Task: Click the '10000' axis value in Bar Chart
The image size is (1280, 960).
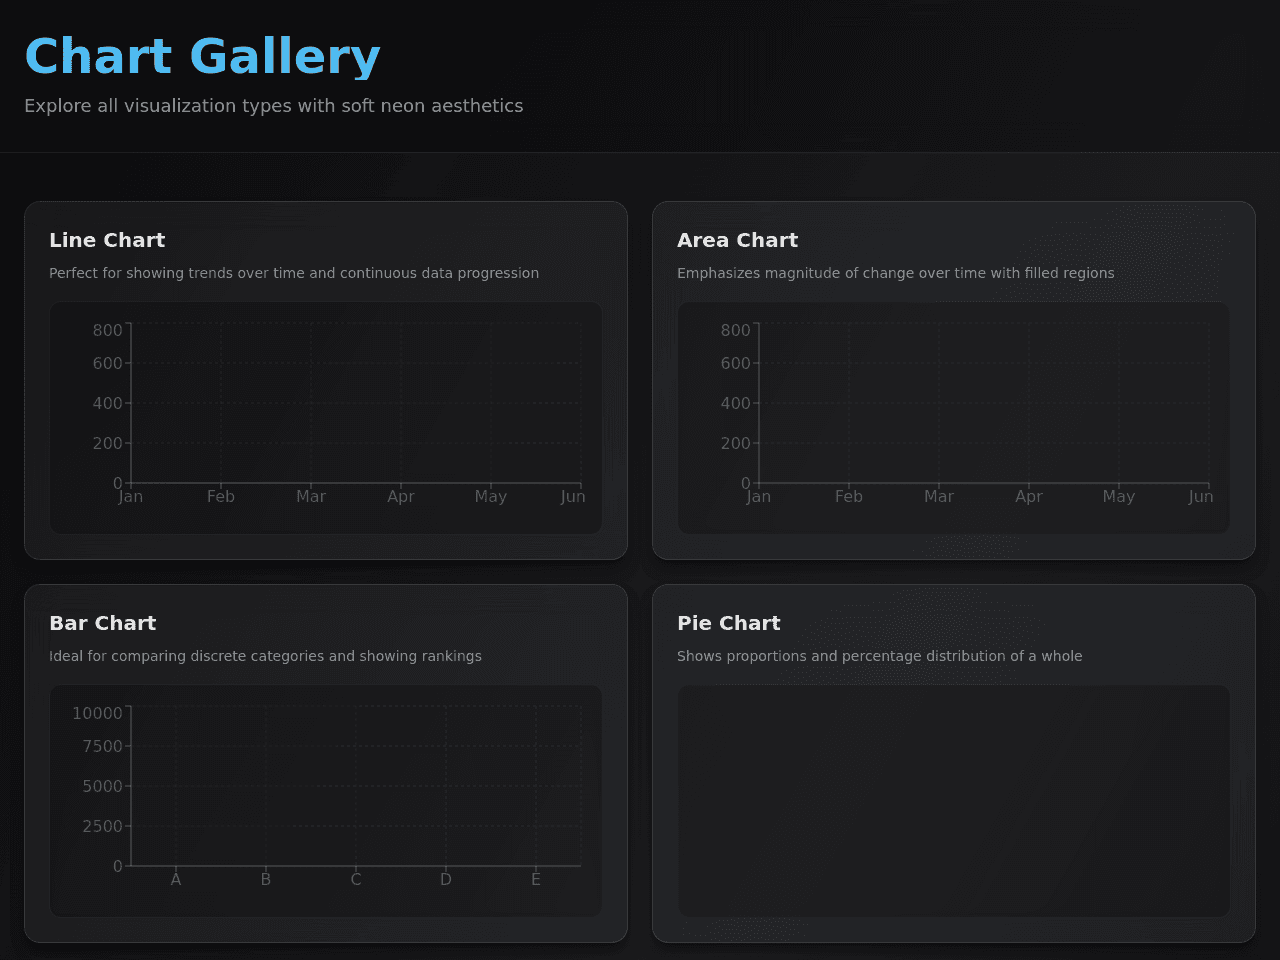Action: [97, 713]
